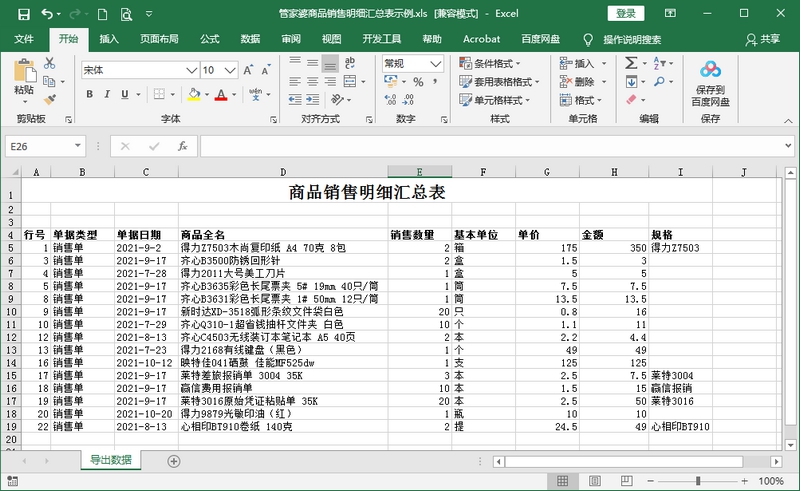The height and width of the screenshot is (491, 800).
Task: Click the Increase Indent icon
Action: click(x=313, y=100)
